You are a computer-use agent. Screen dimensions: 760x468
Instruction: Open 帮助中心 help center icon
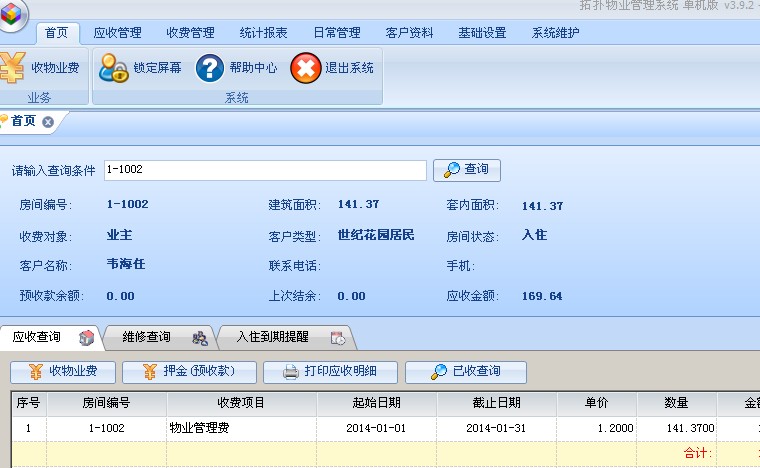[209, 68]
